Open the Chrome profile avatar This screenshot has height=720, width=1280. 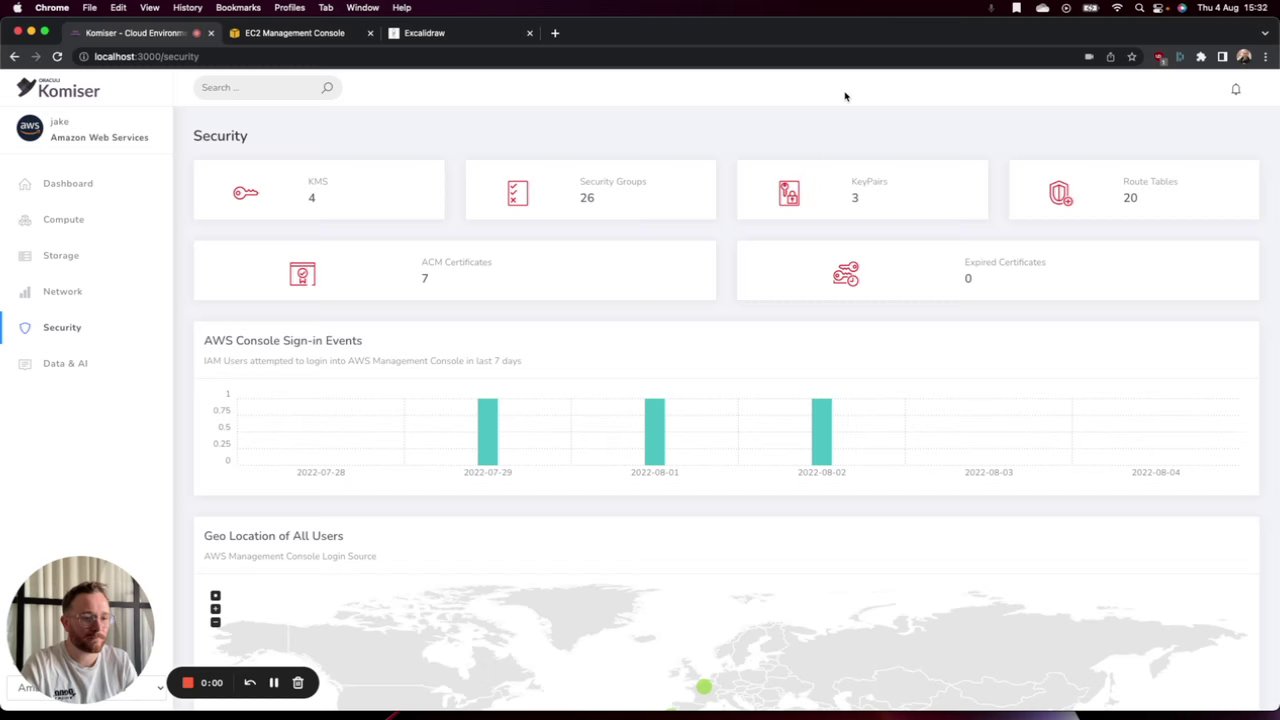(x=1244, y=57)
